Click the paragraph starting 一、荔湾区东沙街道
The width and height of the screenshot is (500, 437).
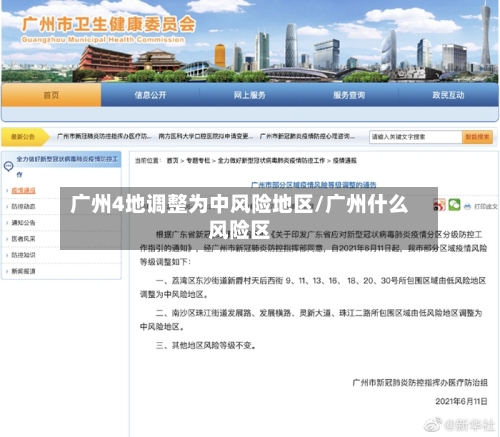click(x=313, y=287)
